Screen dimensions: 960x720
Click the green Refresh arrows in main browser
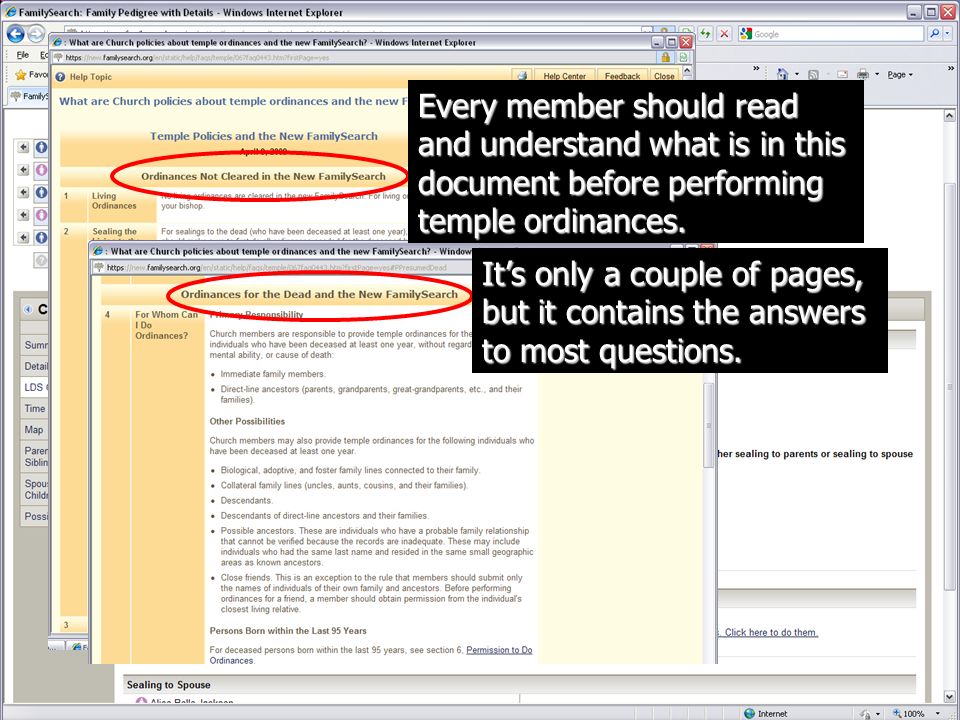coord(705,34)
